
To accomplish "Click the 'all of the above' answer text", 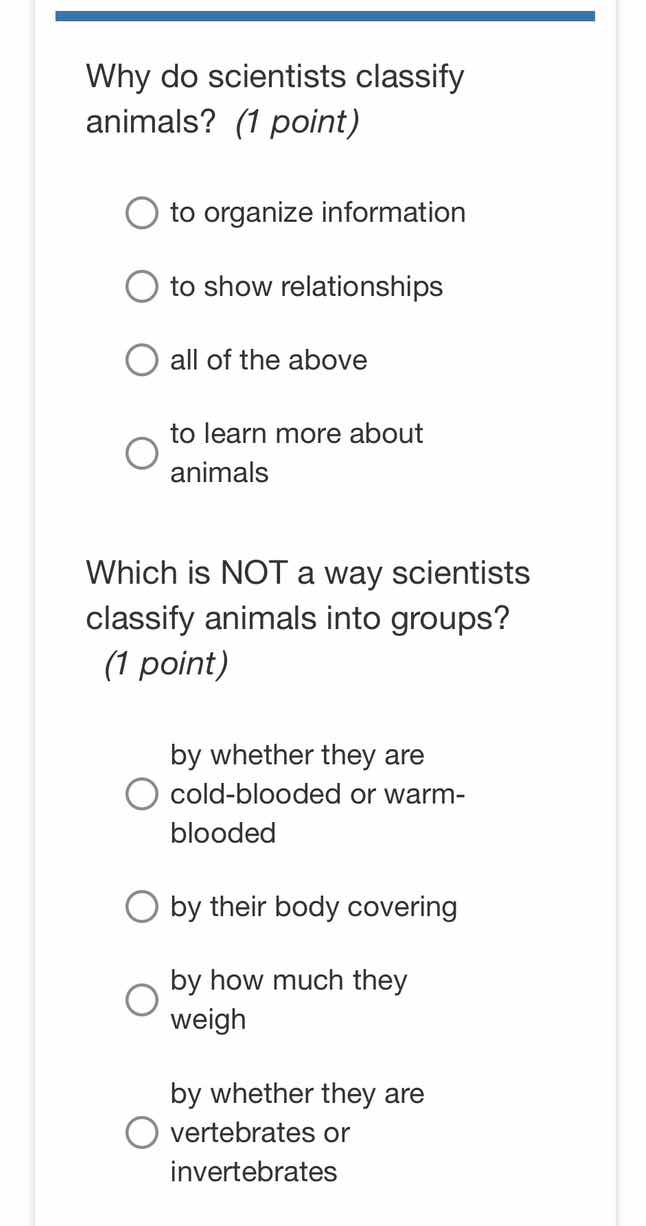I will click(x=268, y=359).
